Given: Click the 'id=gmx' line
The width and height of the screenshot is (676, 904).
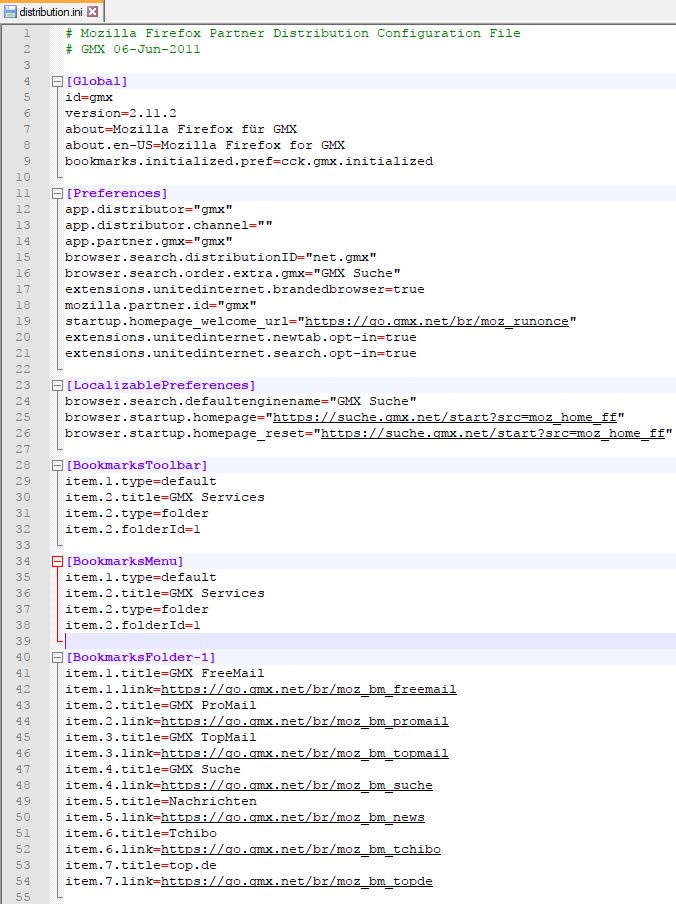Looking at the screenshot, I should tap(89, 97).
